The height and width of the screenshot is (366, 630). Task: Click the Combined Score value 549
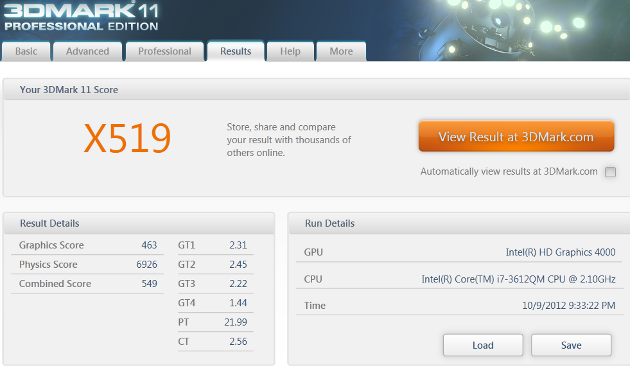coord(149,284)
